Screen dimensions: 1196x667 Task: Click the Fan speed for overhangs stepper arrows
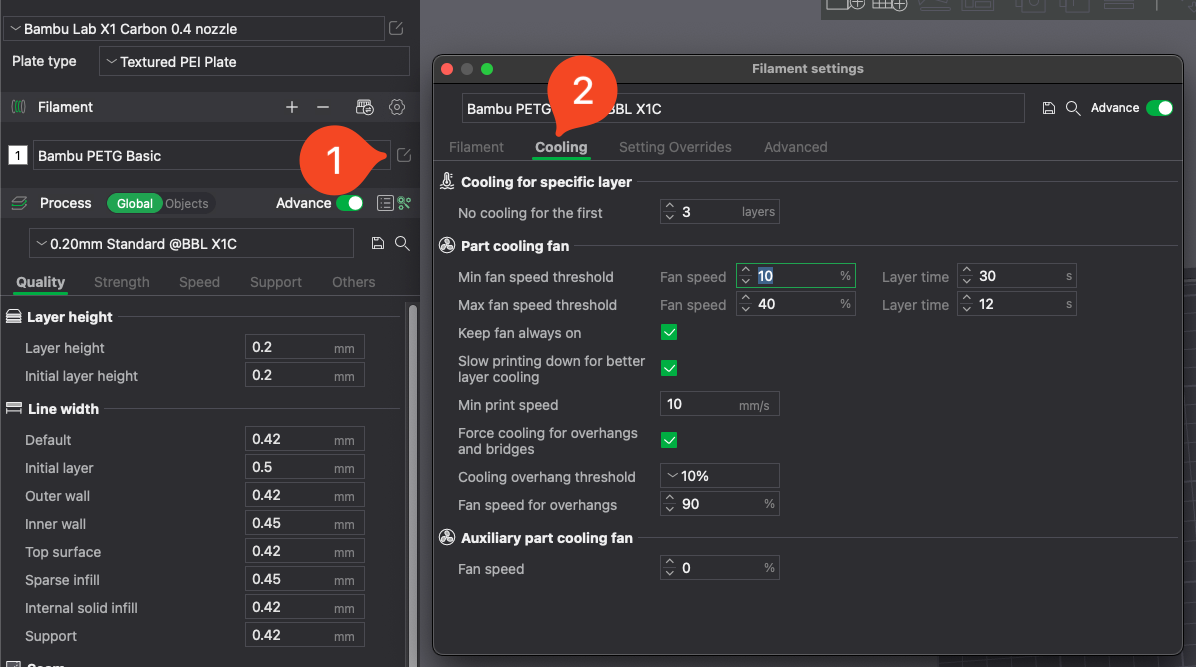coord(670,505)
